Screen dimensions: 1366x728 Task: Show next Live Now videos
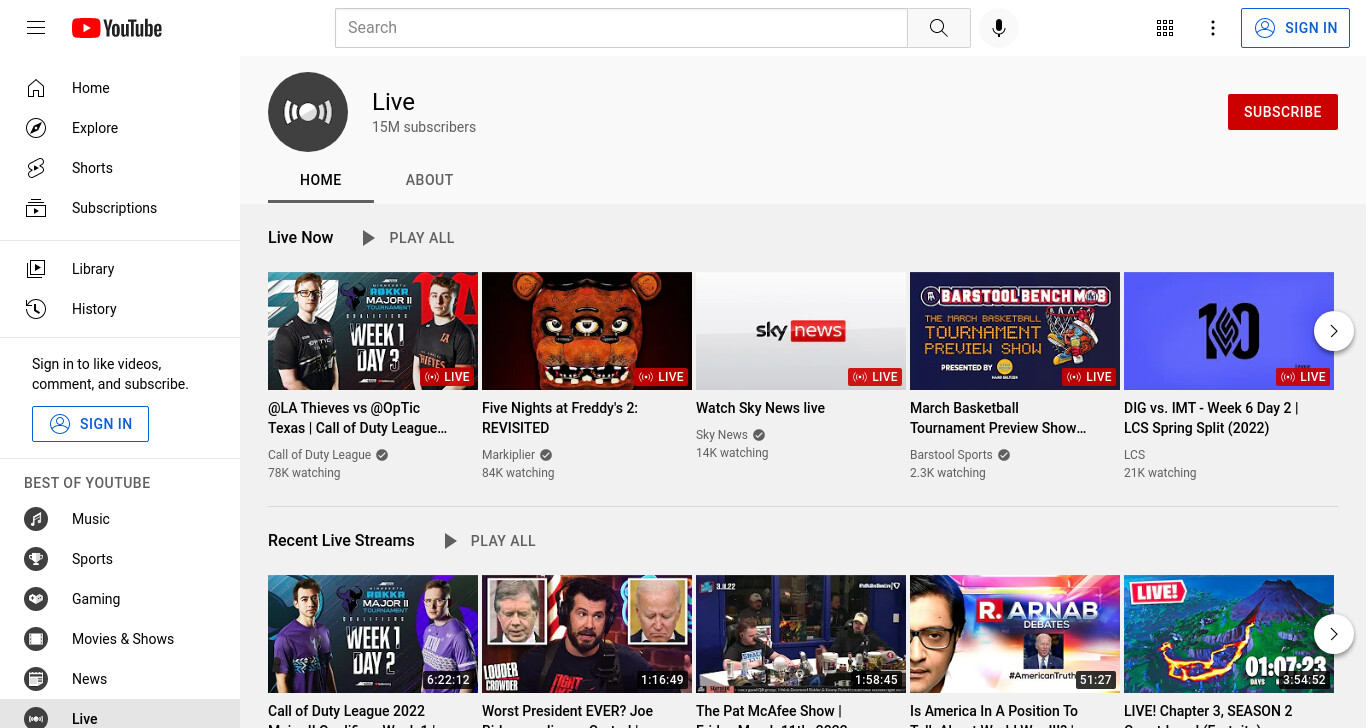(1334, 331)
